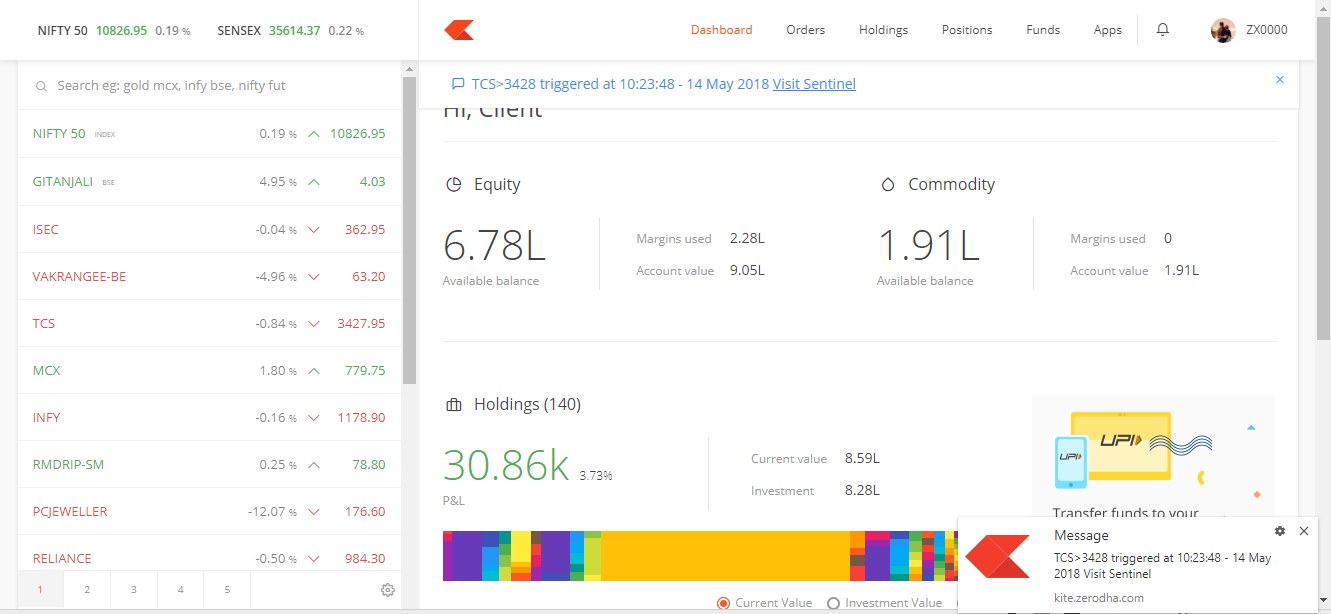Click the Kite logo icon in header
Viewport: 1331px width, 614px height.
pos(459,30)
